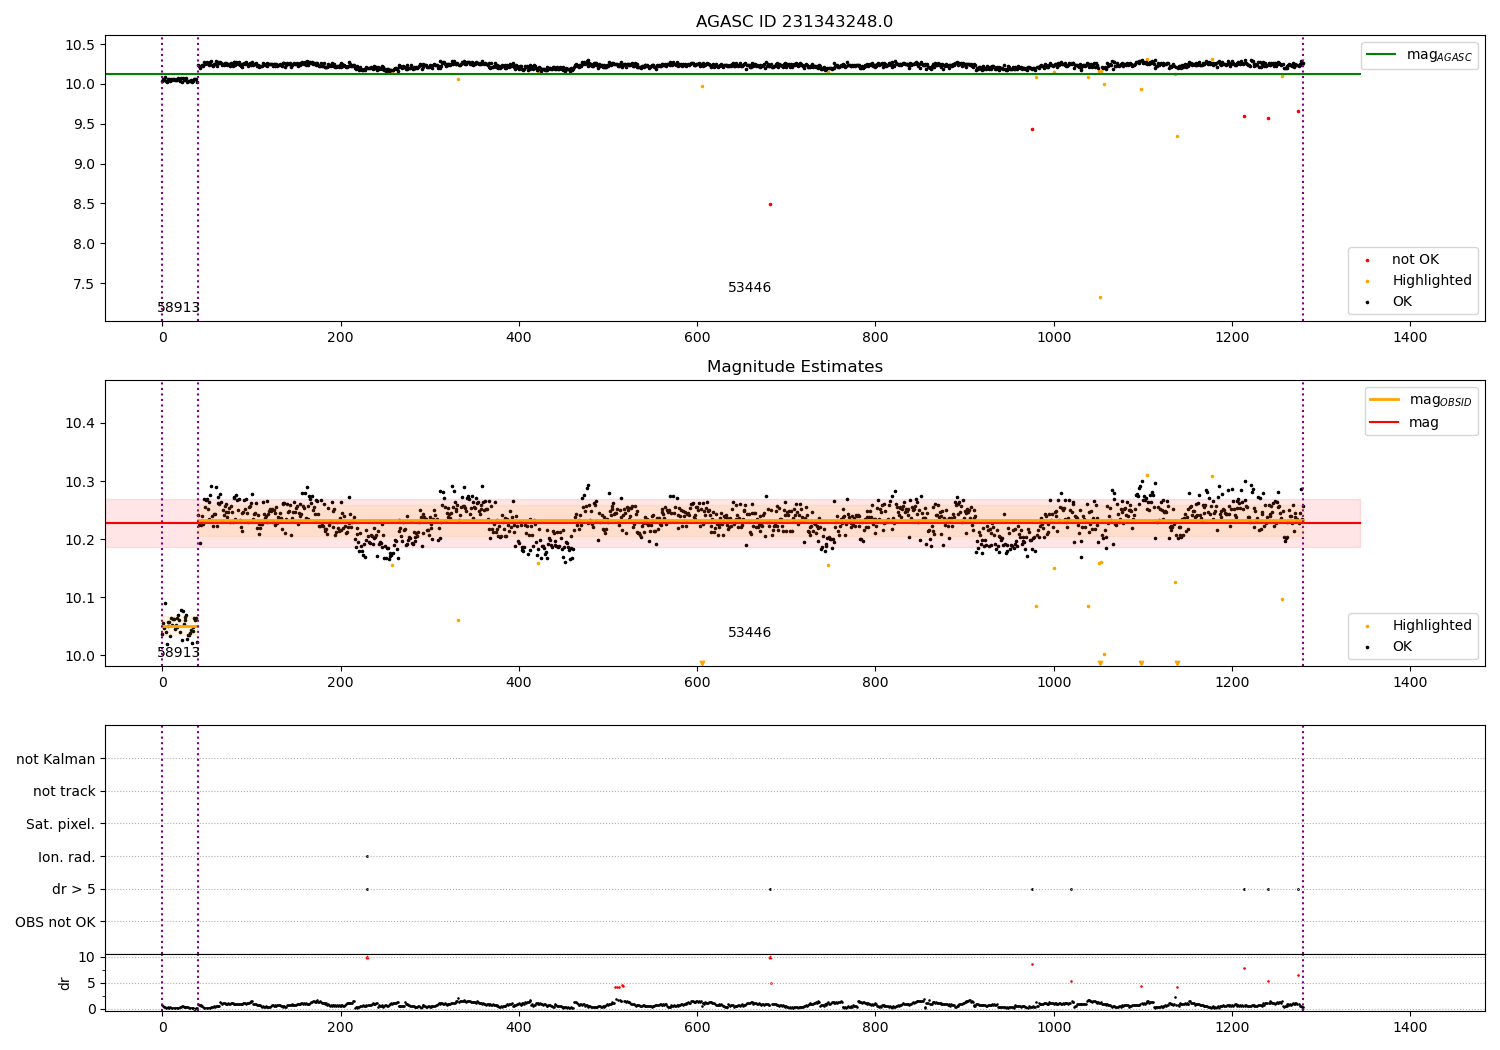Click dr axis tick label 10
This screenshot has width=1500, height=1050.
87,957
